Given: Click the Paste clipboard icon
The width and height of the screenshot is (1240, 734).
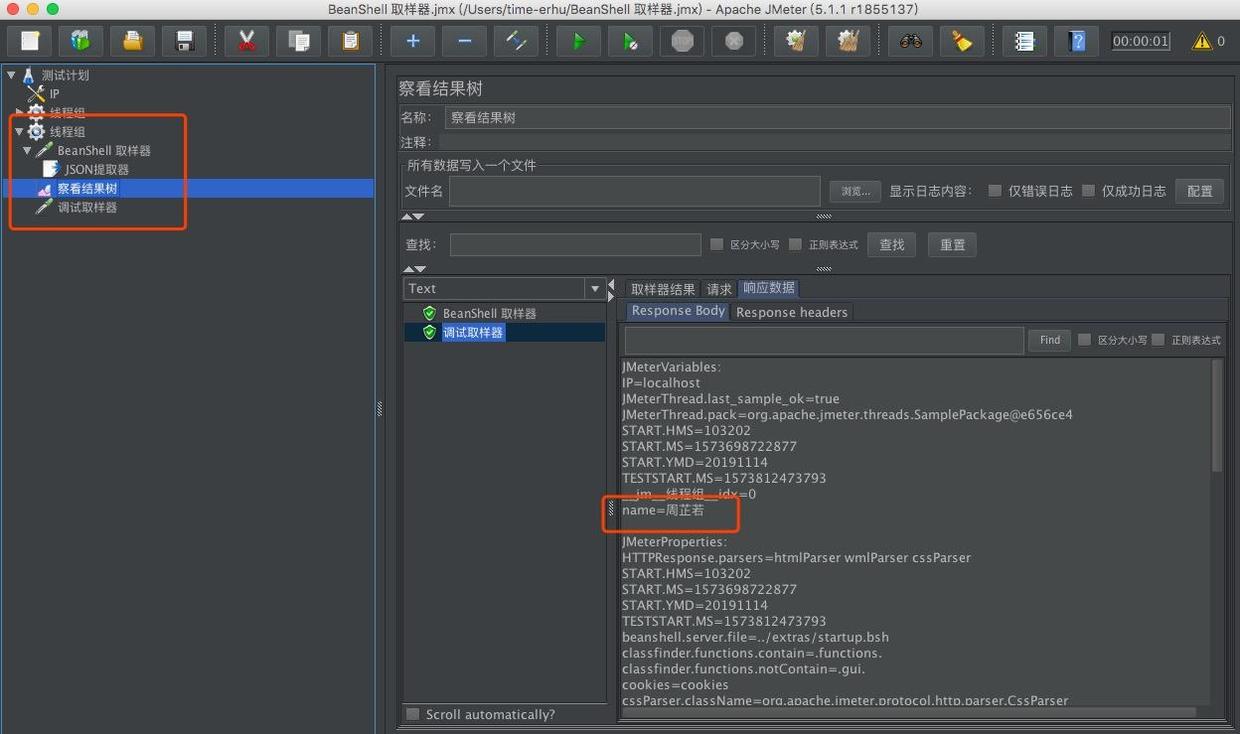Looking at the screenshot, I should (350, 41).
